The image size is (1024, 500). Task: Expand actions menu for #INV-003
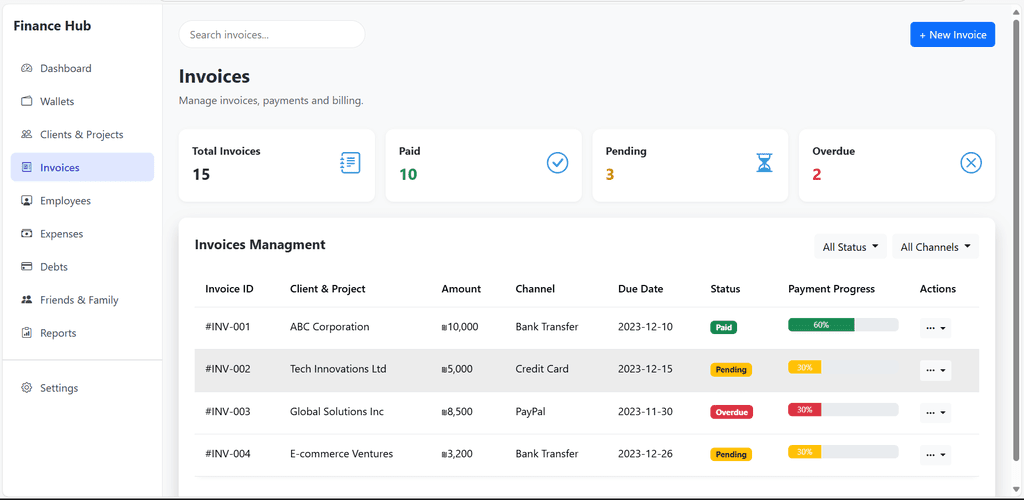tap(935, 413)
